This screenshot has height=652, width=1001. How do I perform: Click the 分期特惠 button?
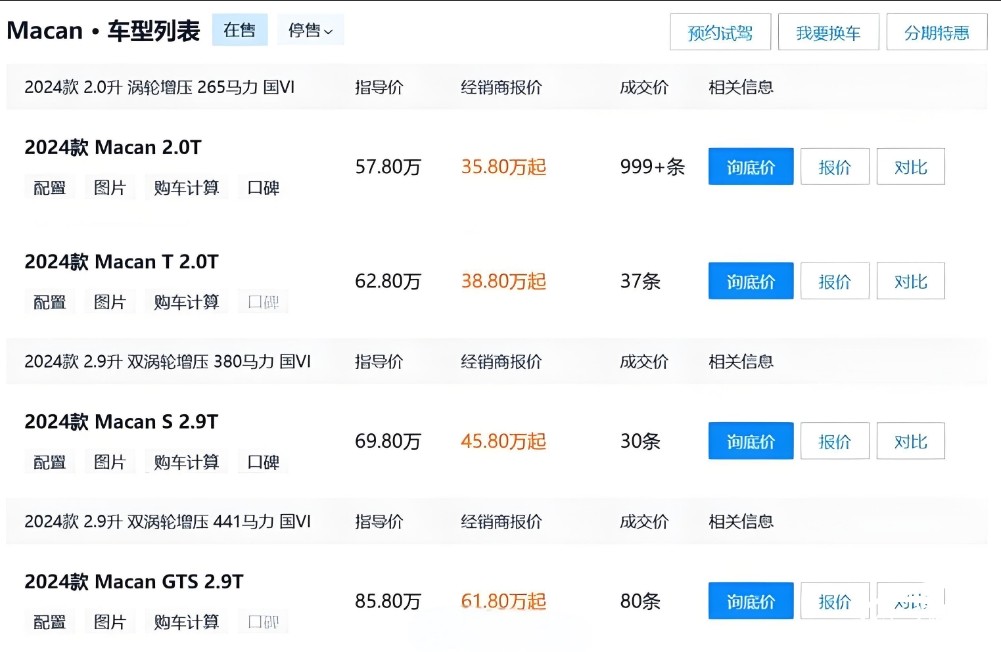(937, 33)
